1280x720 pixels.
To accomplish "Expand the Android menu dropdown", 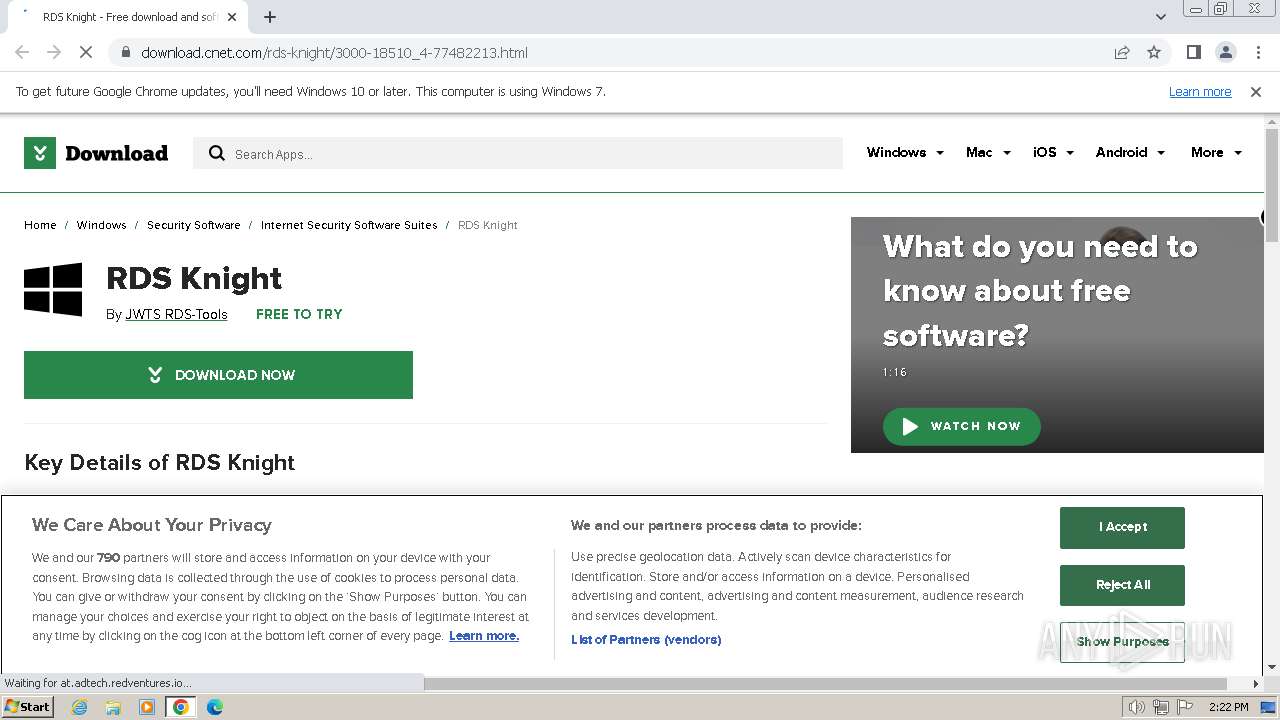I will coord(1130,152).
